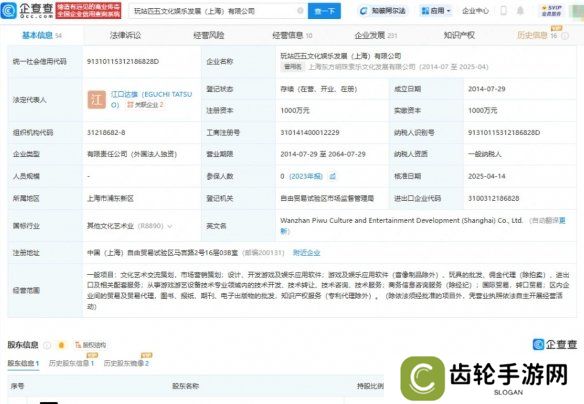Click the 持股比例 column header
This screenshot has width=584, height=404.
tap(370, 386)
